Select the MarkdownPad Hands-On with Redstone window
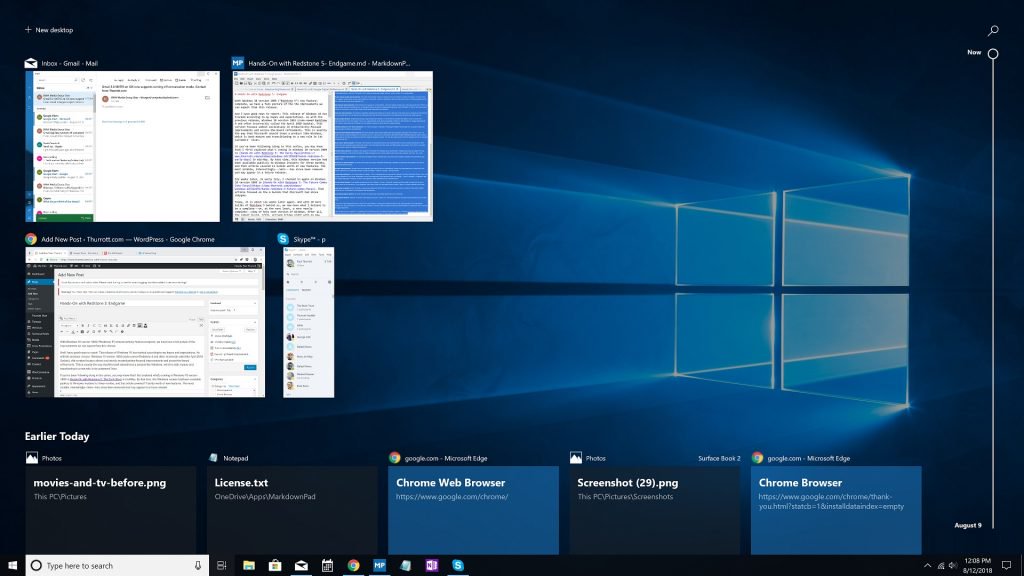Viewport: 1024px width, 576px height. [x=333, y=146]
